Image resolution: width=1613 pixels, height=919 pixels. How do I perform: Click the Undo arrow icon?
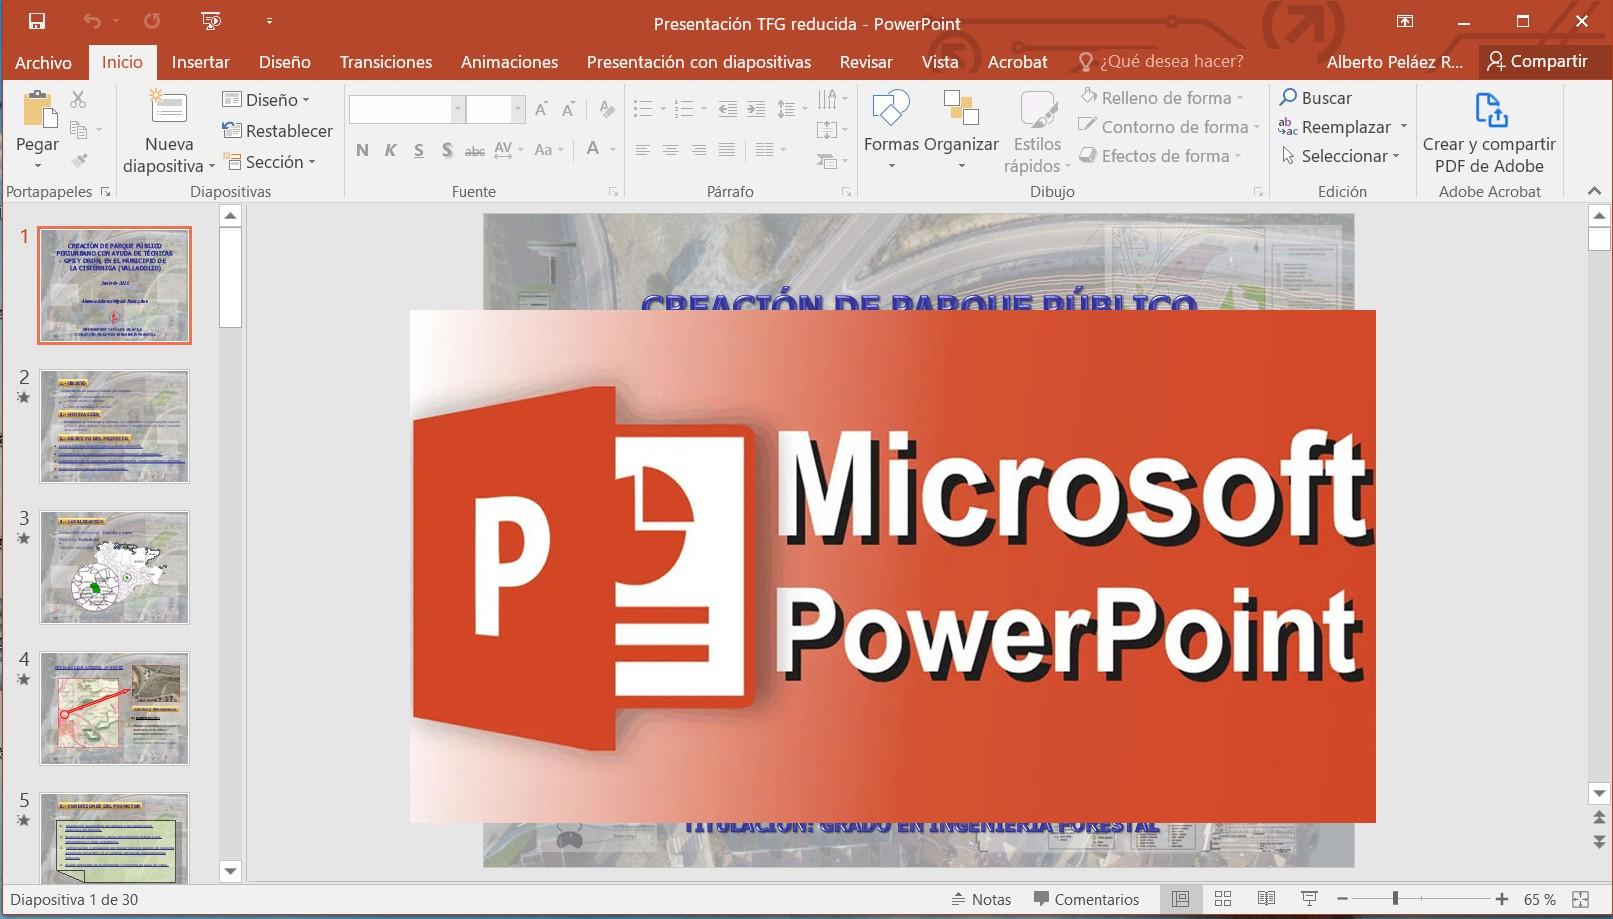click(92, 21)
